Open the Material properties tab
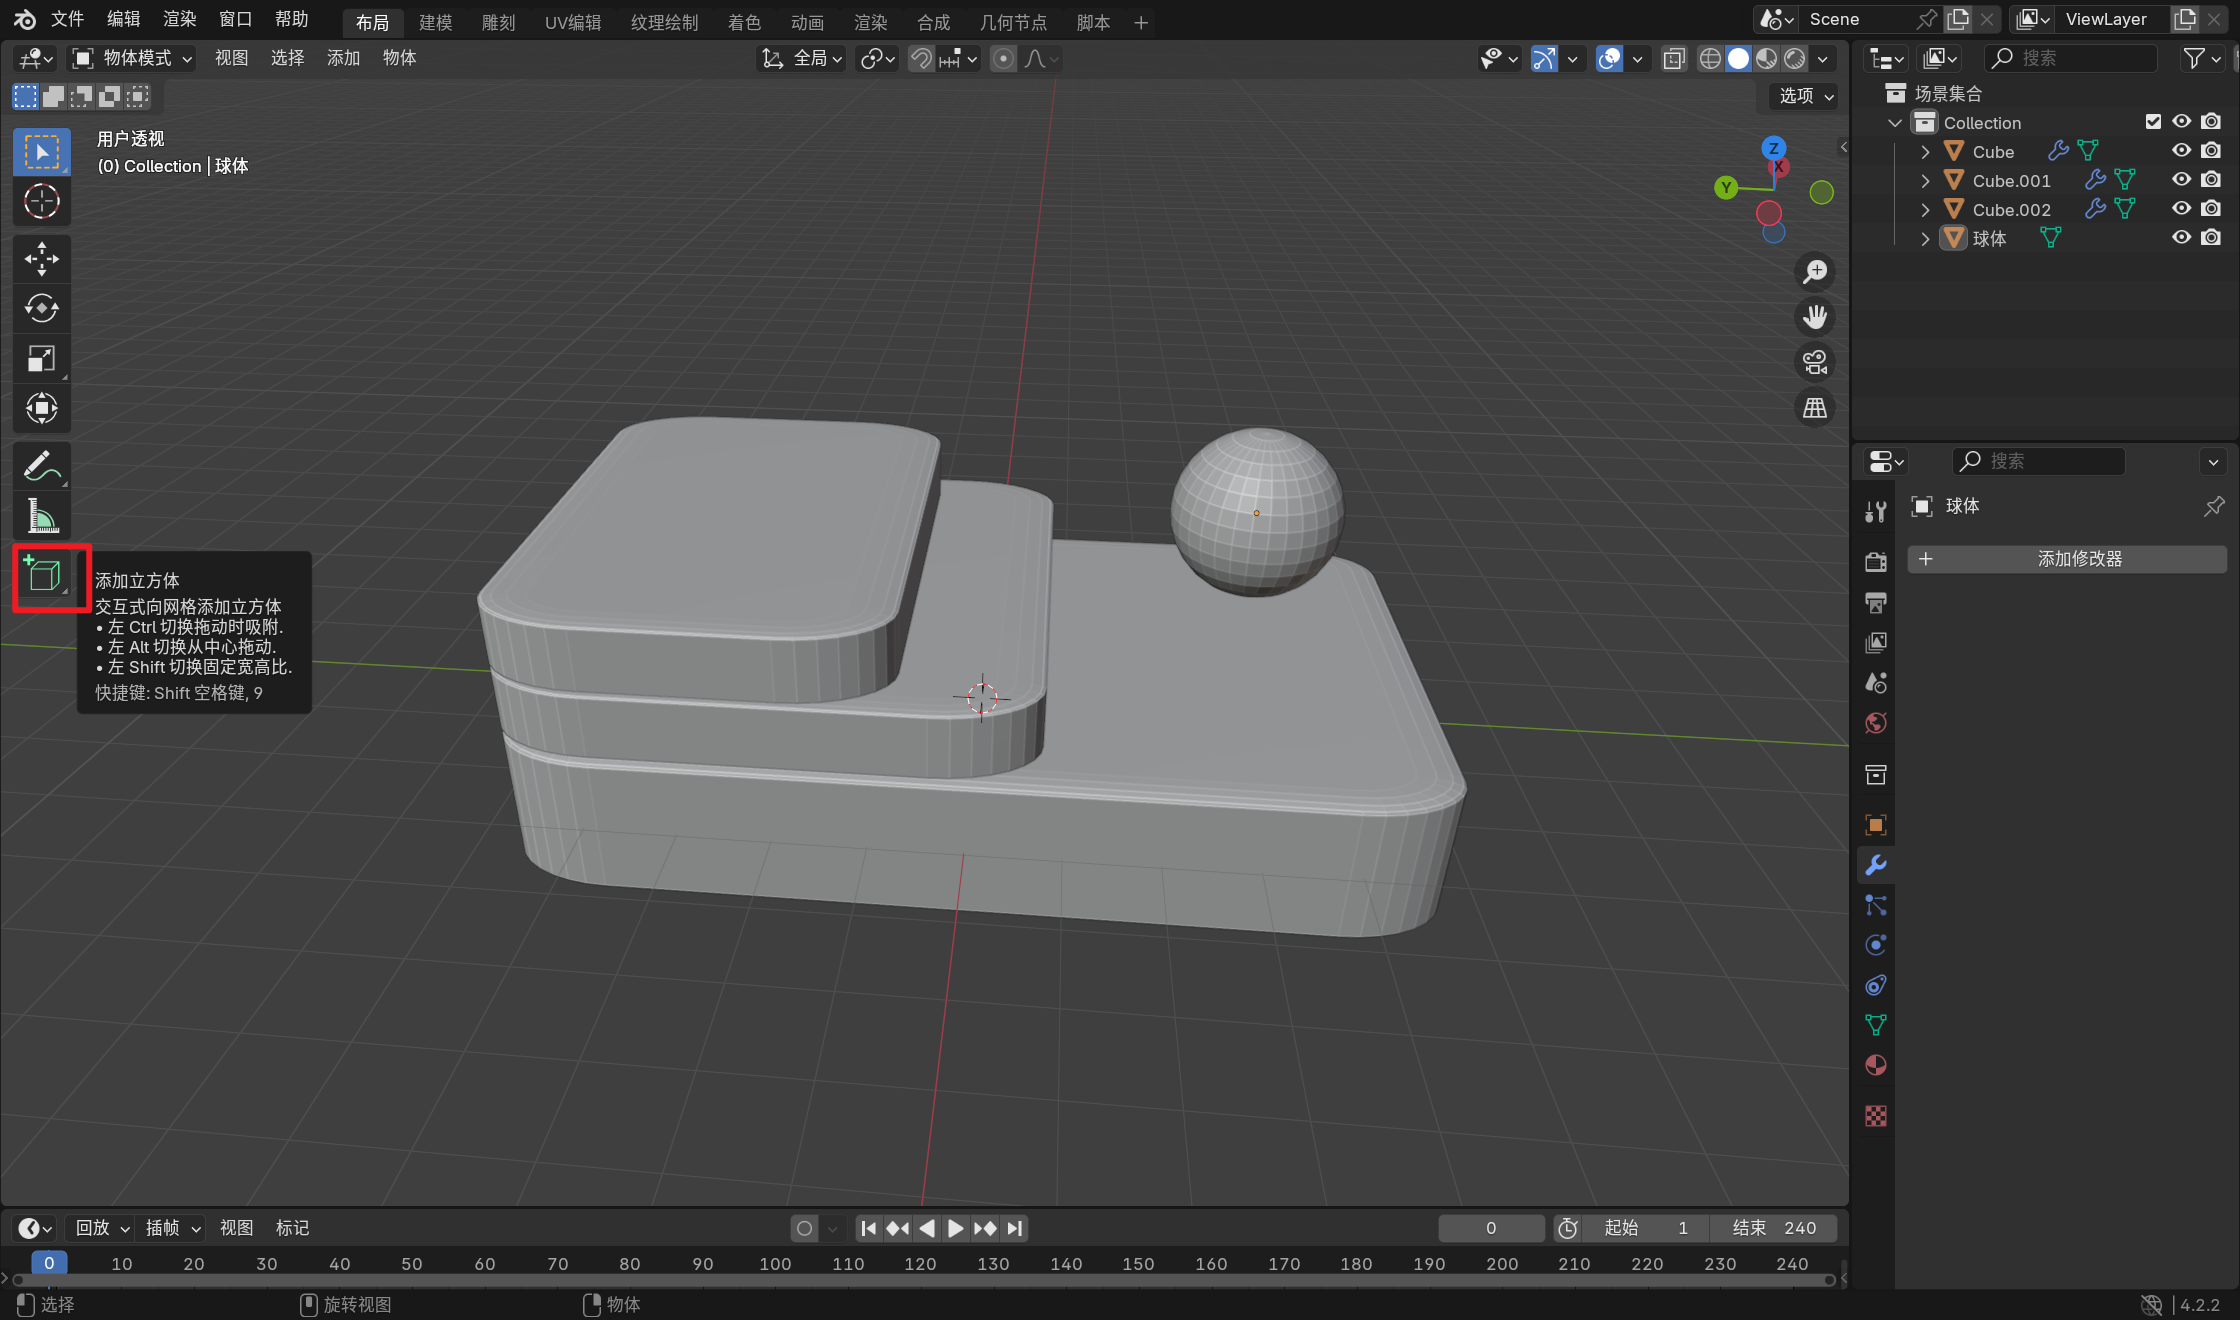 pos(1875,1065)
